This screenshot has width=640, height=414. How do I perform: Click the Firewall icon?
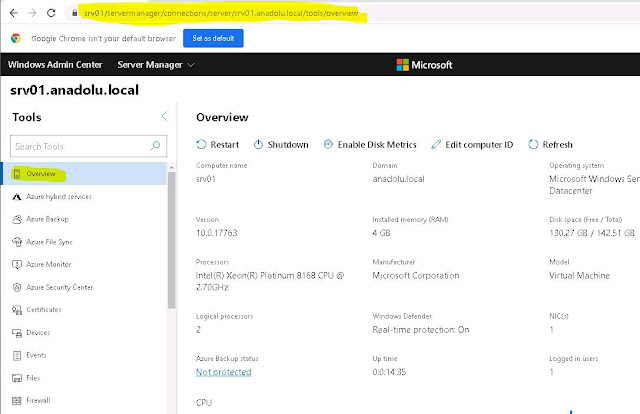[x=17, y=401]
